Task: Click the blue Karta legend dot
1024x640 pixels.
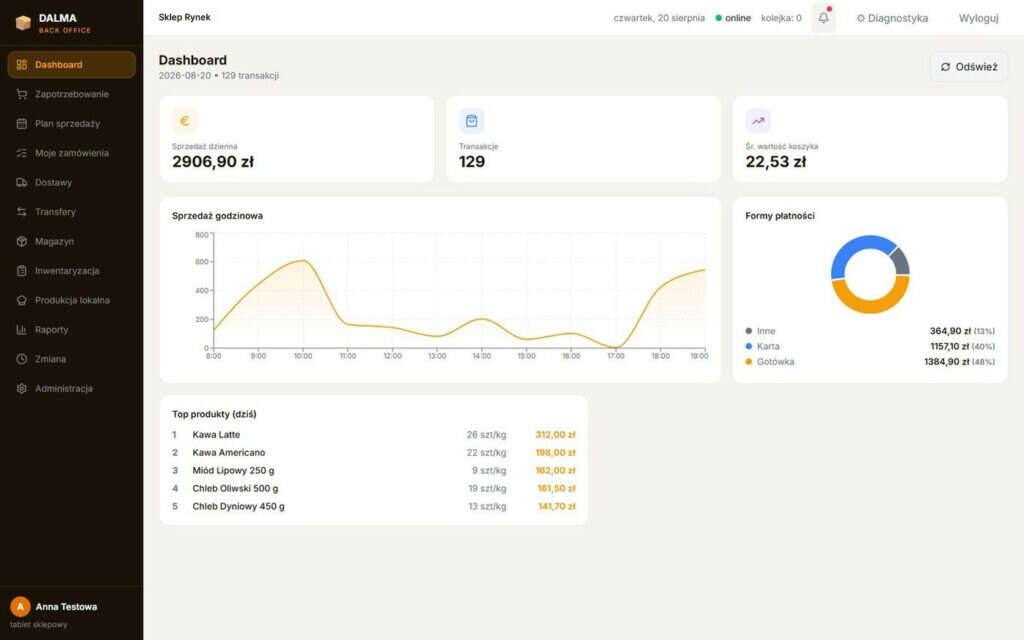Action: [748, 346]
